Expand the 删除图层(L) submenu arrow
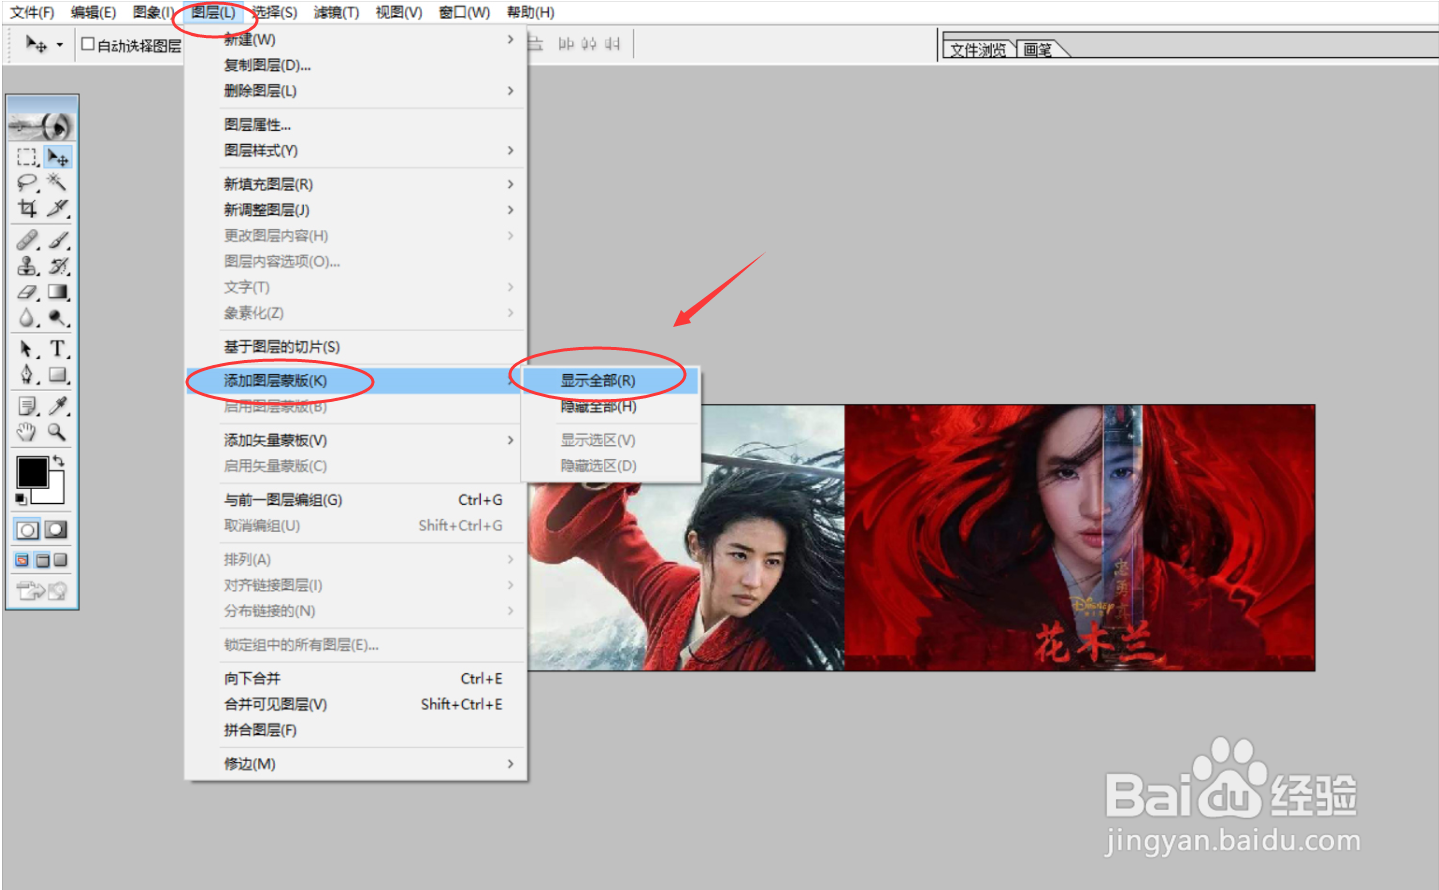Screen dimensions: 1439x890 click(x=510, y=91)
